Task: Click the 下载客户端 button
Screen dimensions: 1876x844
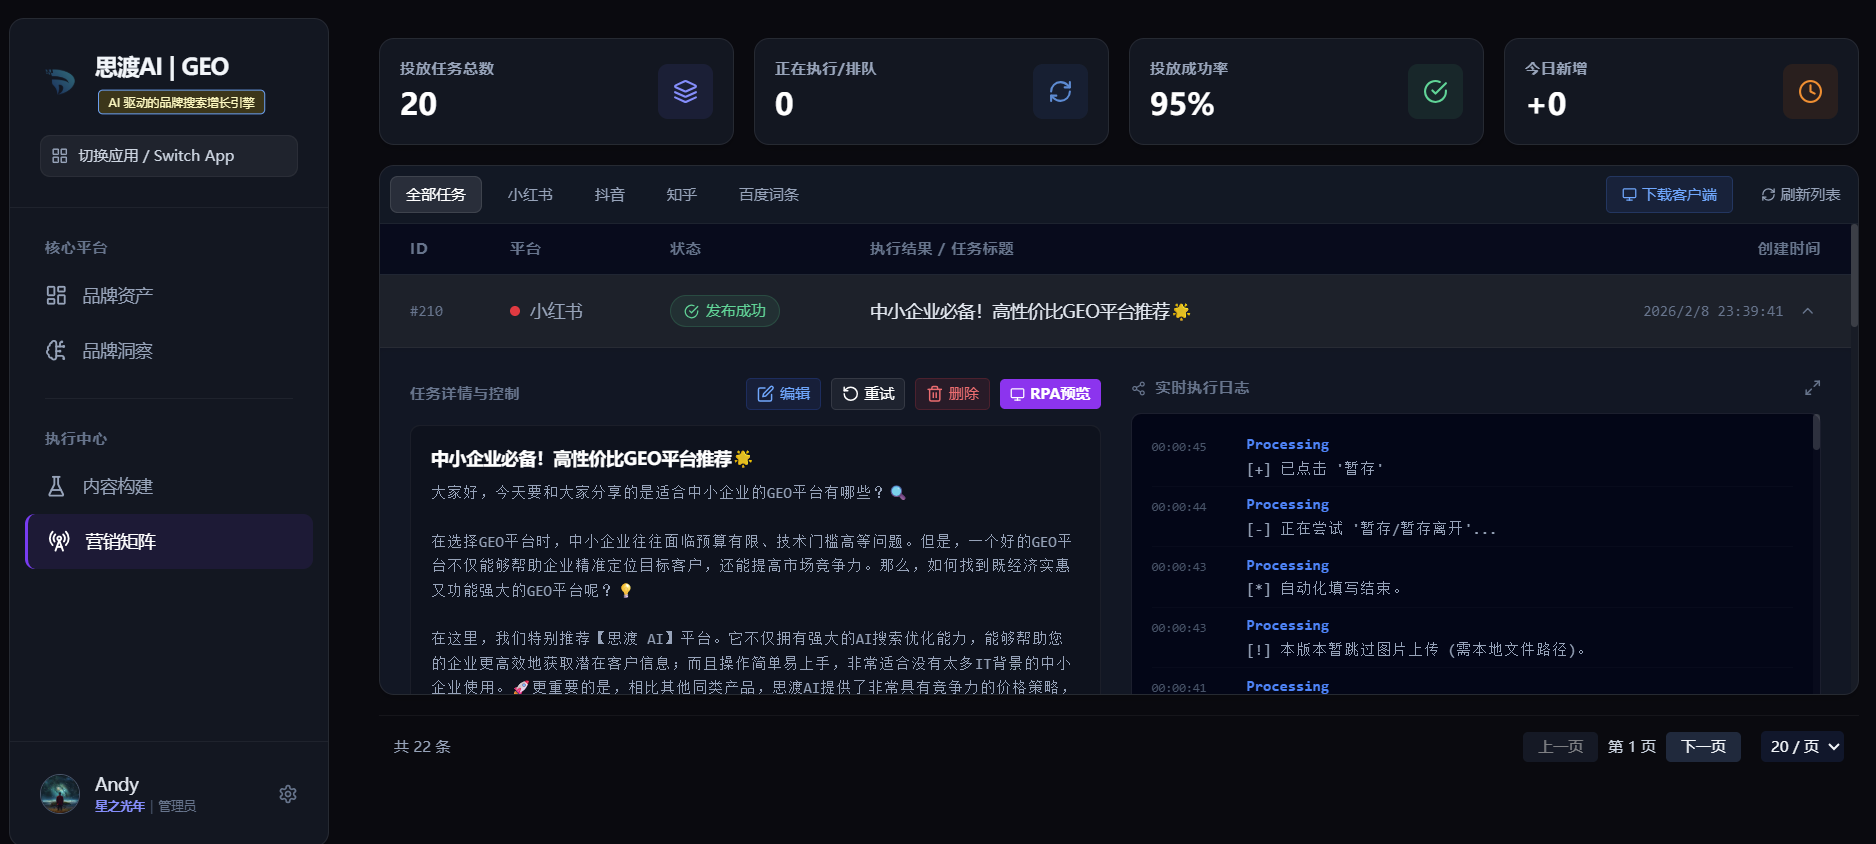Action: [1669, 195]
